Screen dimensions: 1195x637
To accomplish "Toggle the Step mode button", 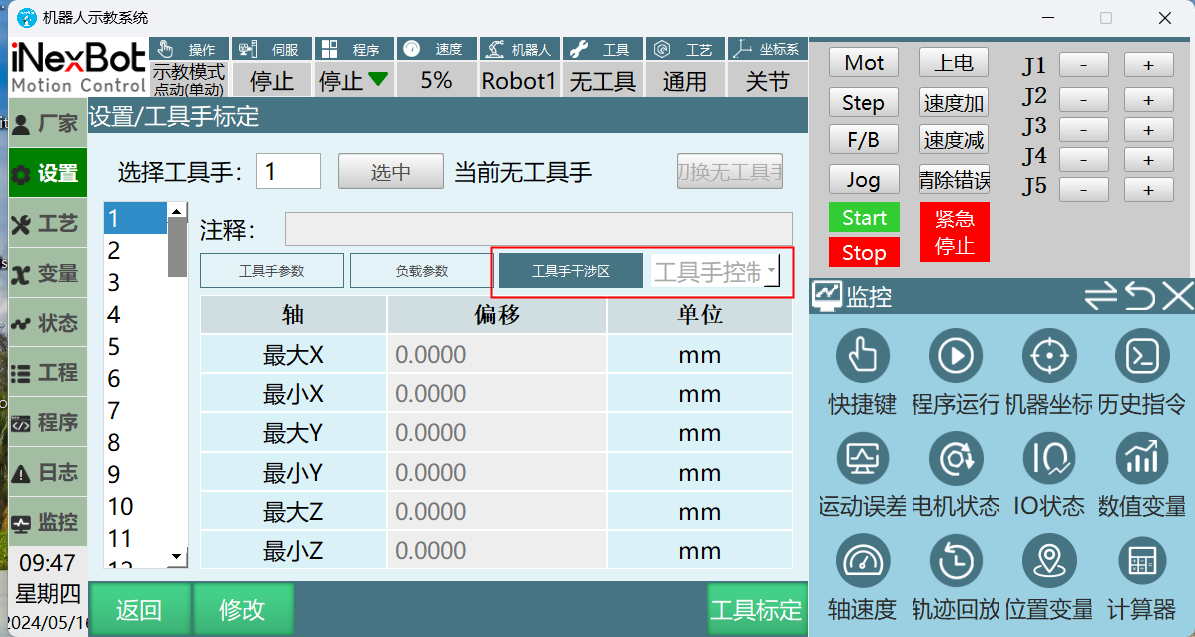I will (863, 103).
